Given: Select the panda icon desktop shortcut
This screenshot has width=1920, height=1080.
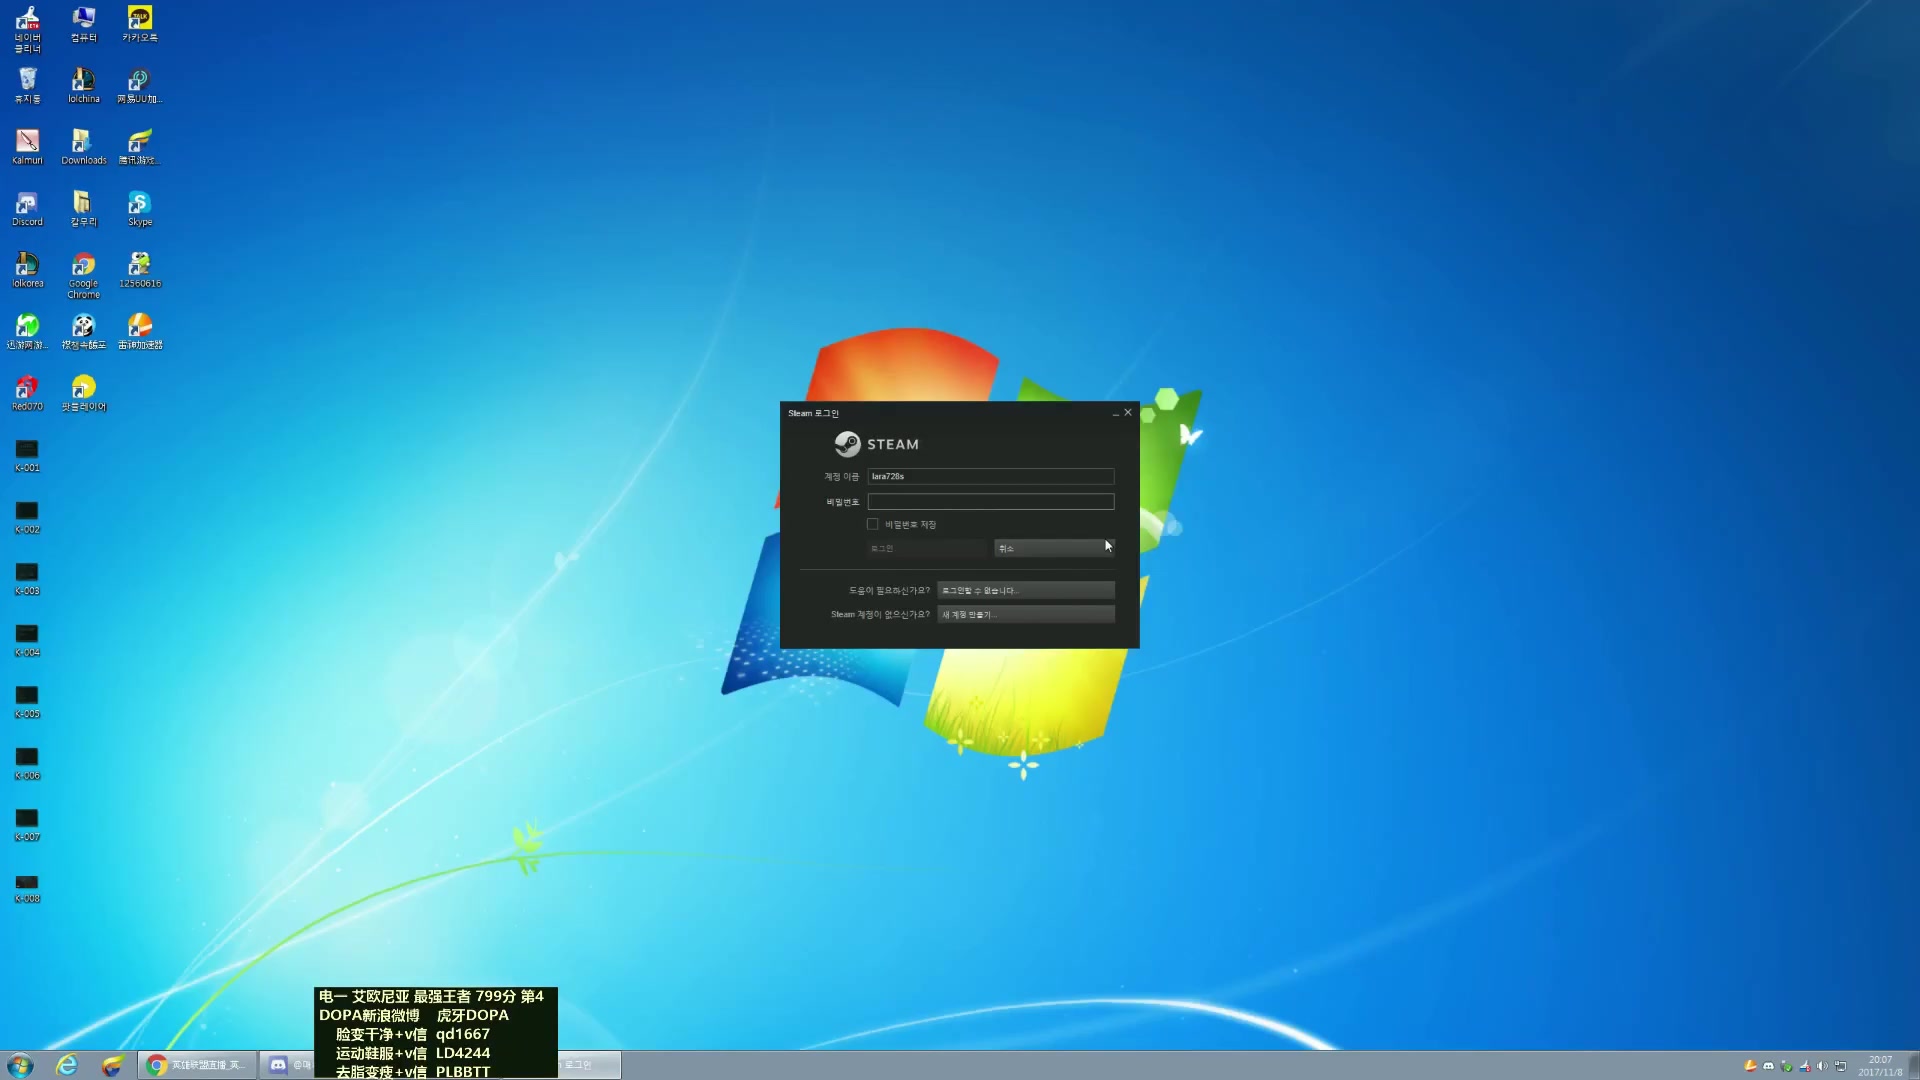Looking at the screenshot, I should [84, 332].
